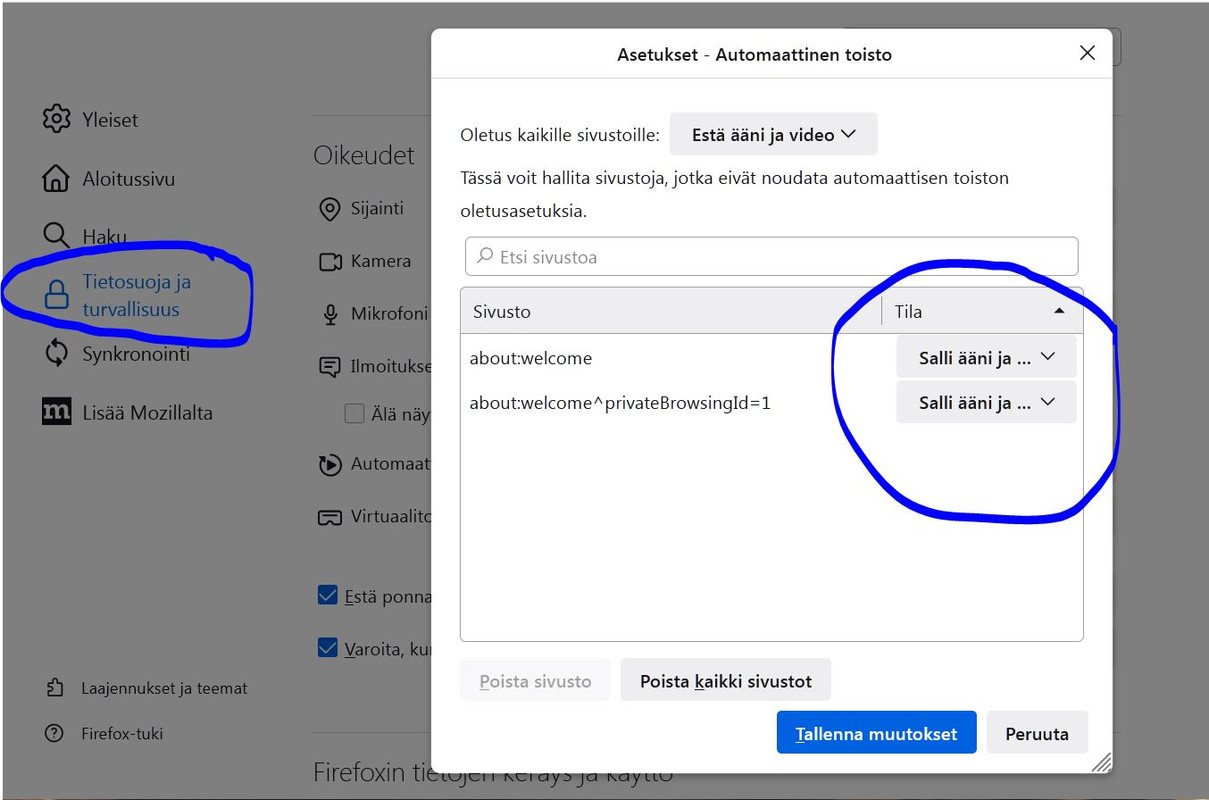Open Haku magnifier icon in sidebar
This screenshot has height=800, width=1209.
pos(56,236)
